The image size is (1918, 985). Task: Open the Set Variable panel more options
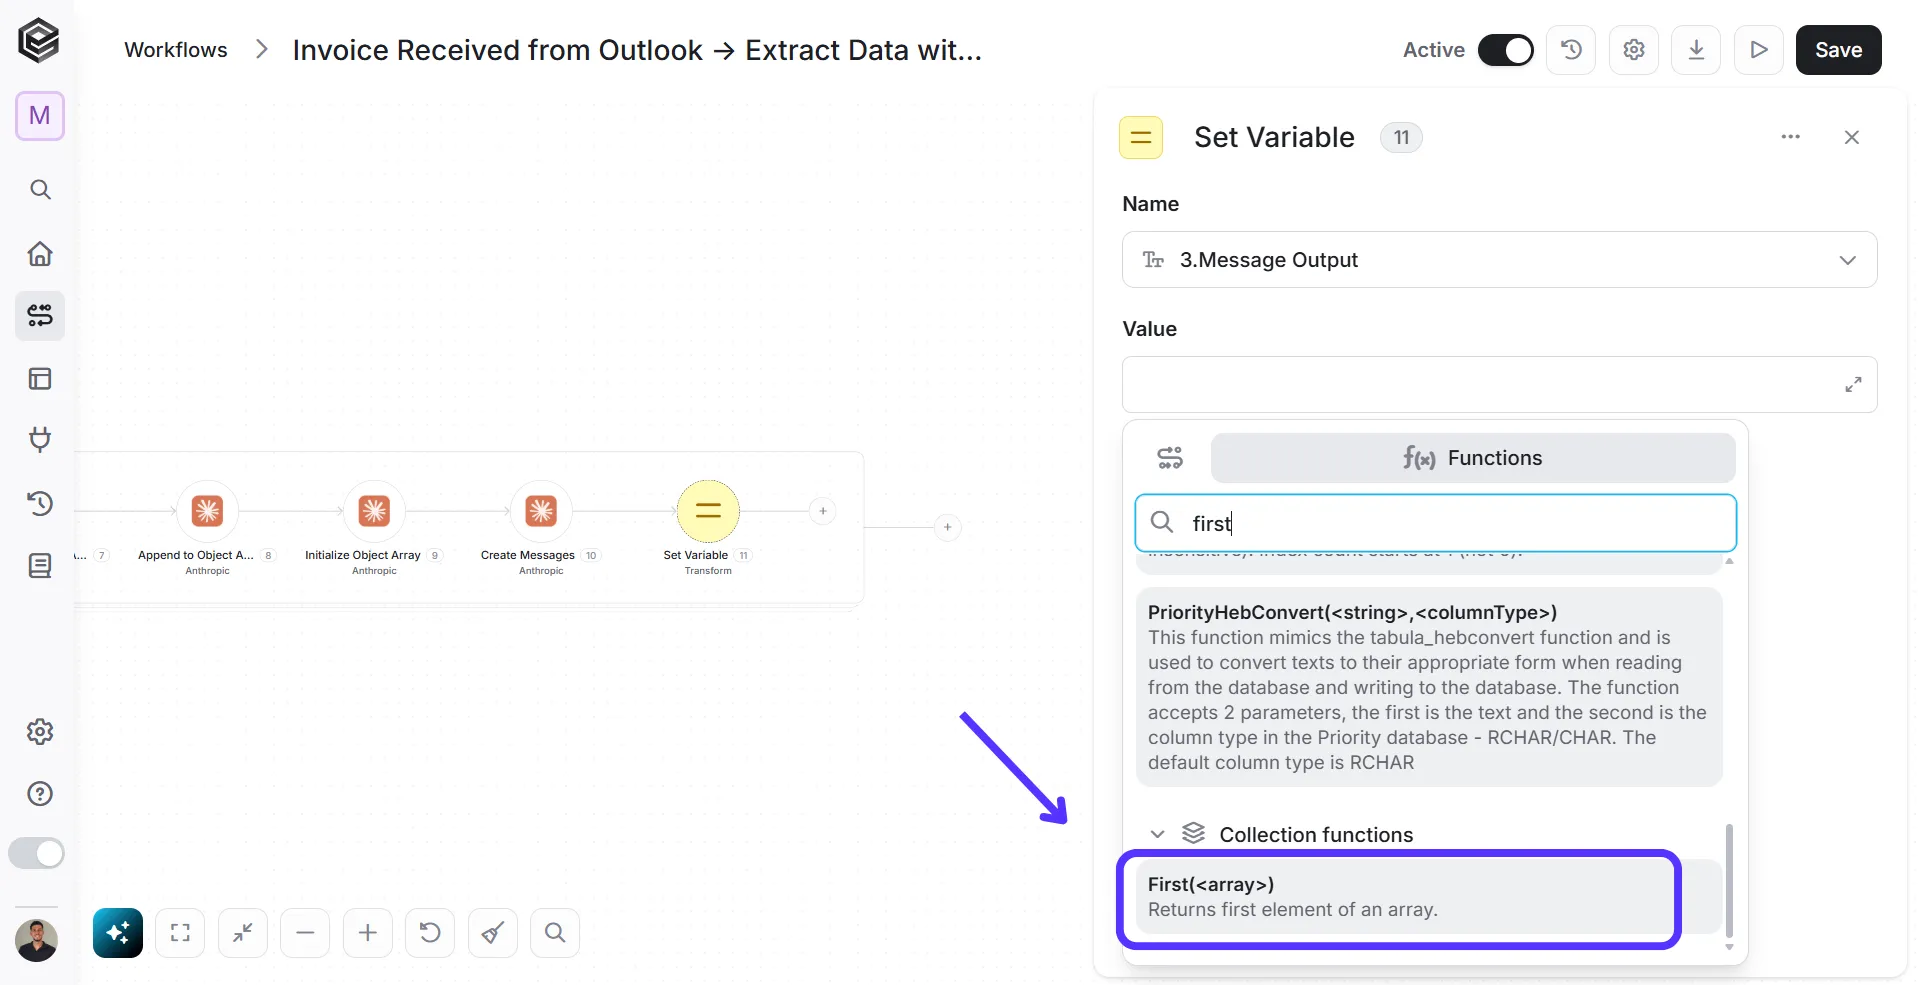point(1790,137)
